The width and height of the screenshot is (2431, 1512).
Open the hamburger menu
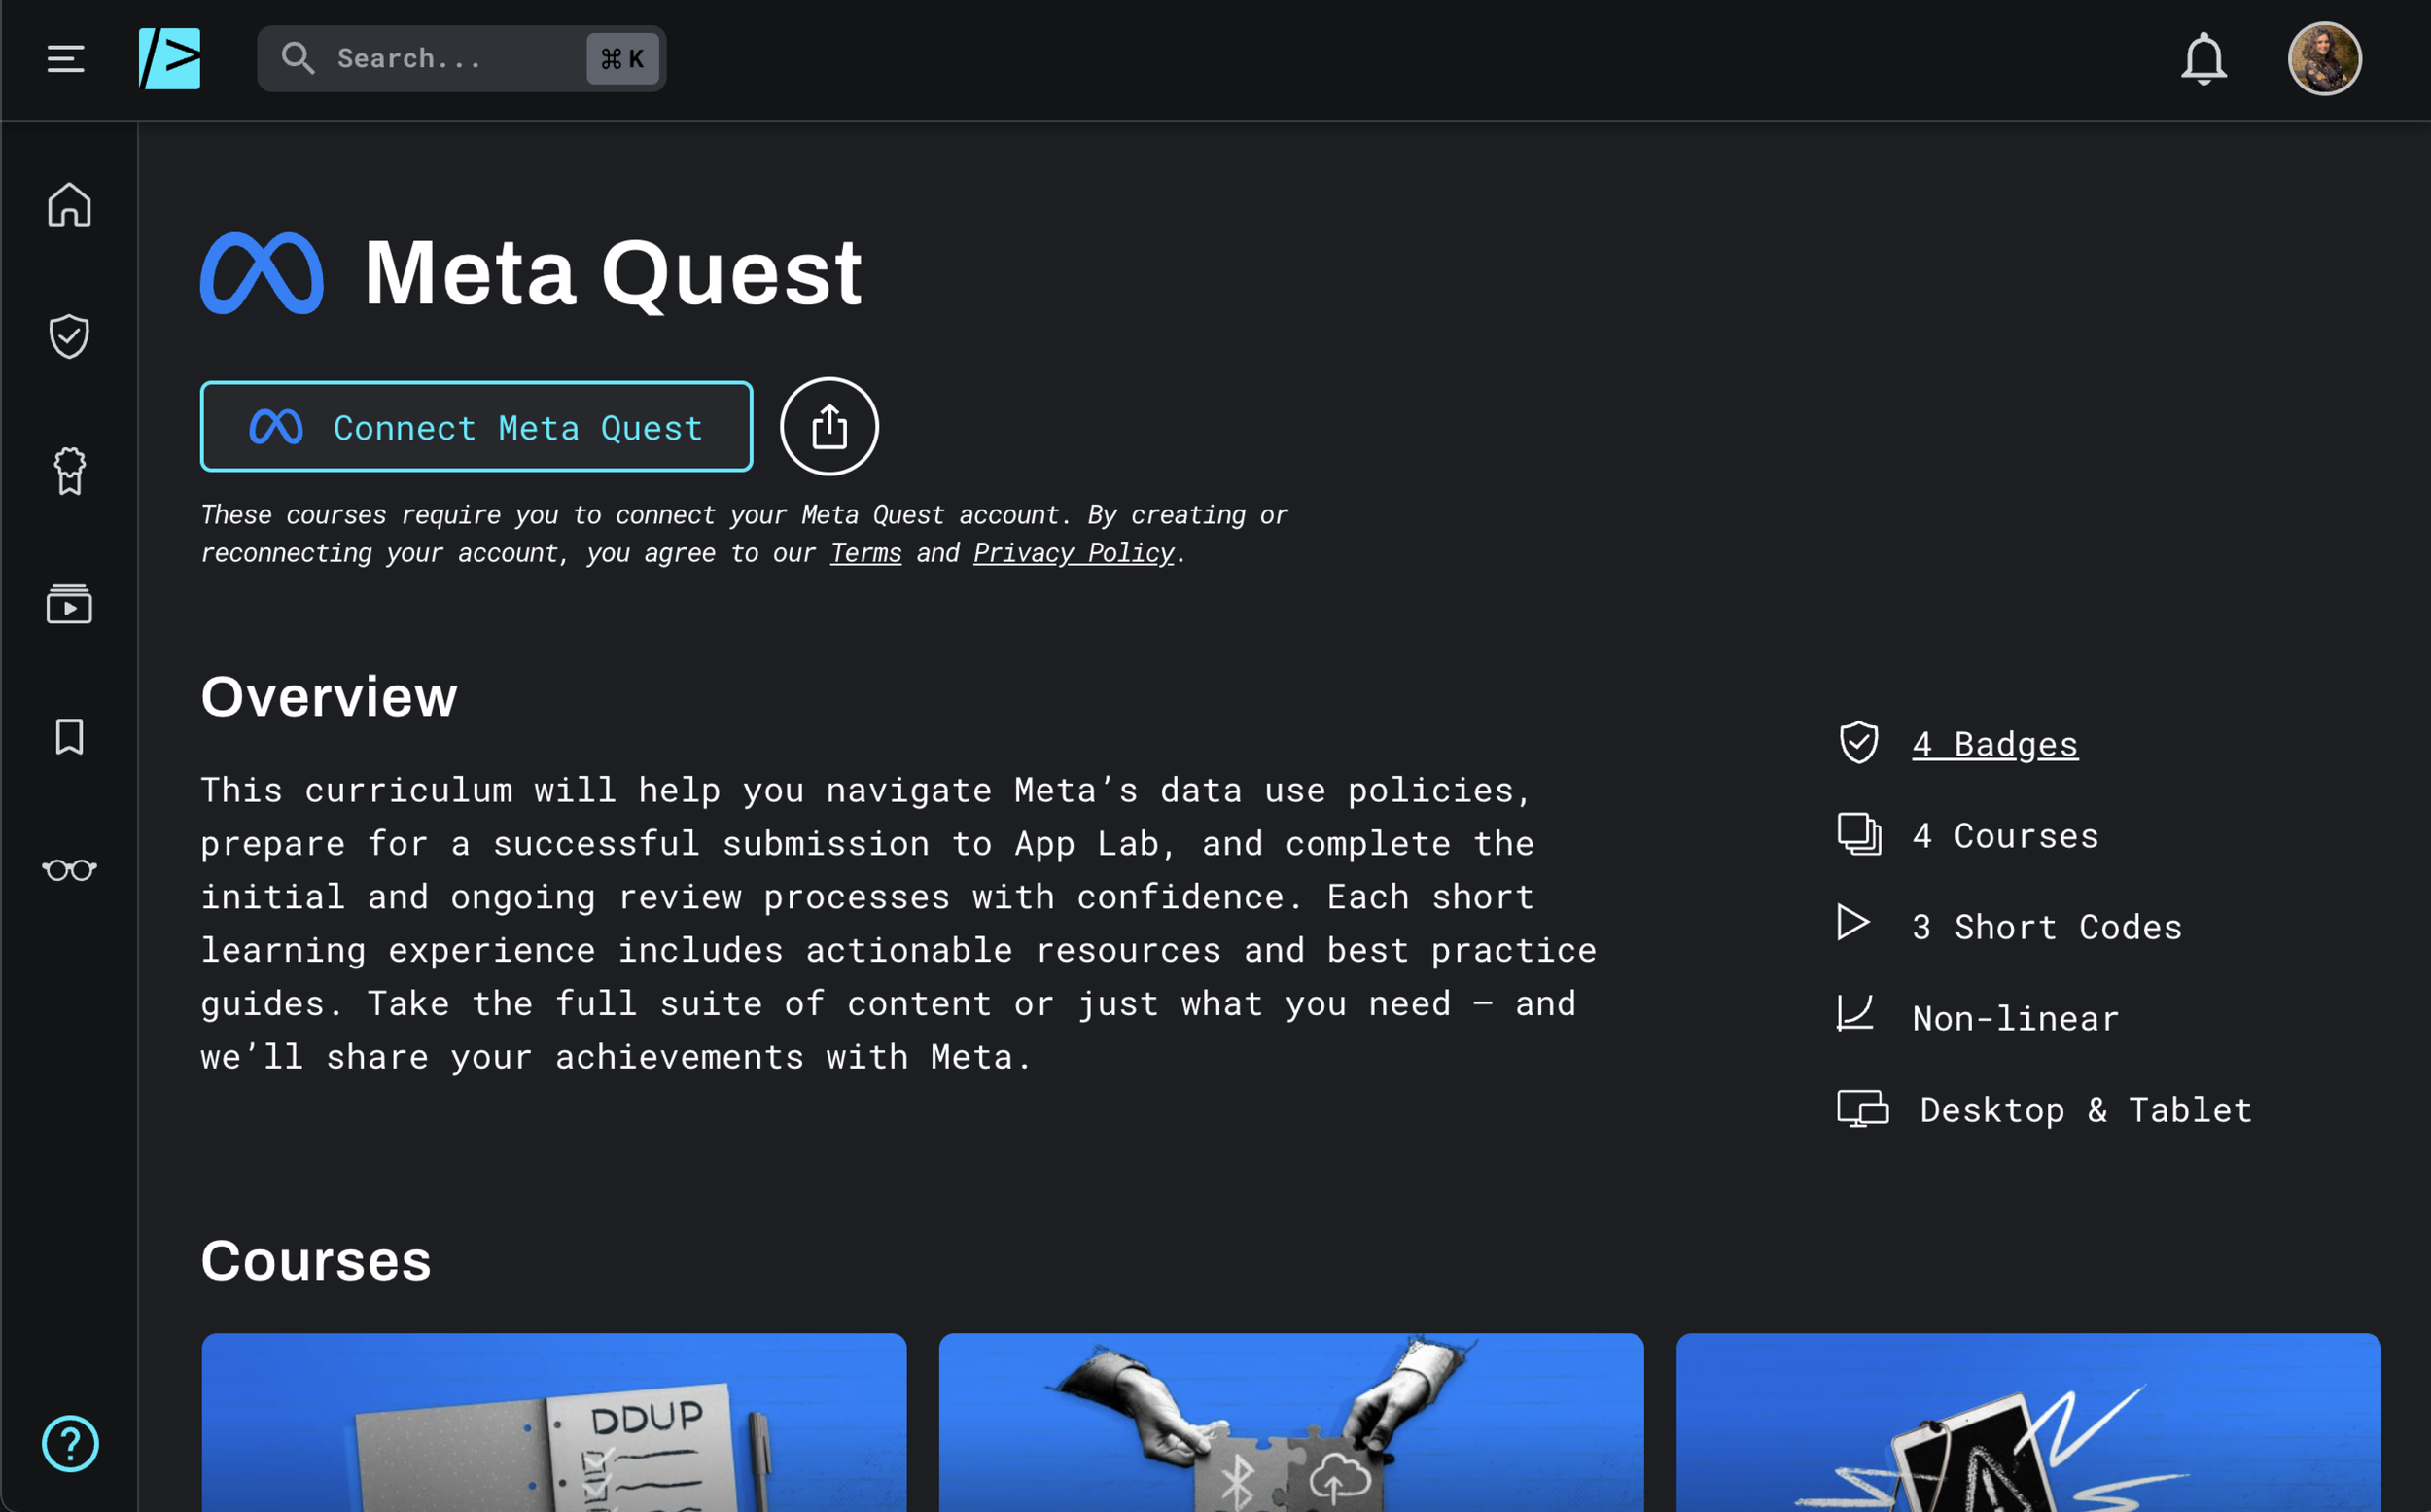coord(66,59)
